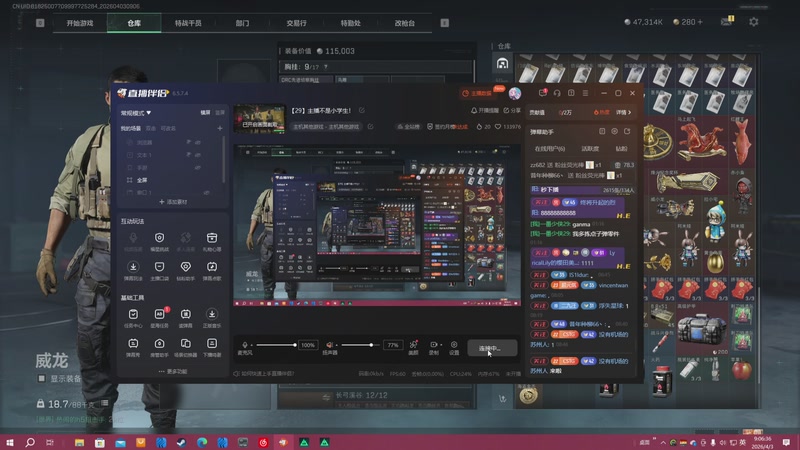Viewport: 800px width, 450px height.
Task: Click the 全站榜 ranking button
Action: coord(408,127)
